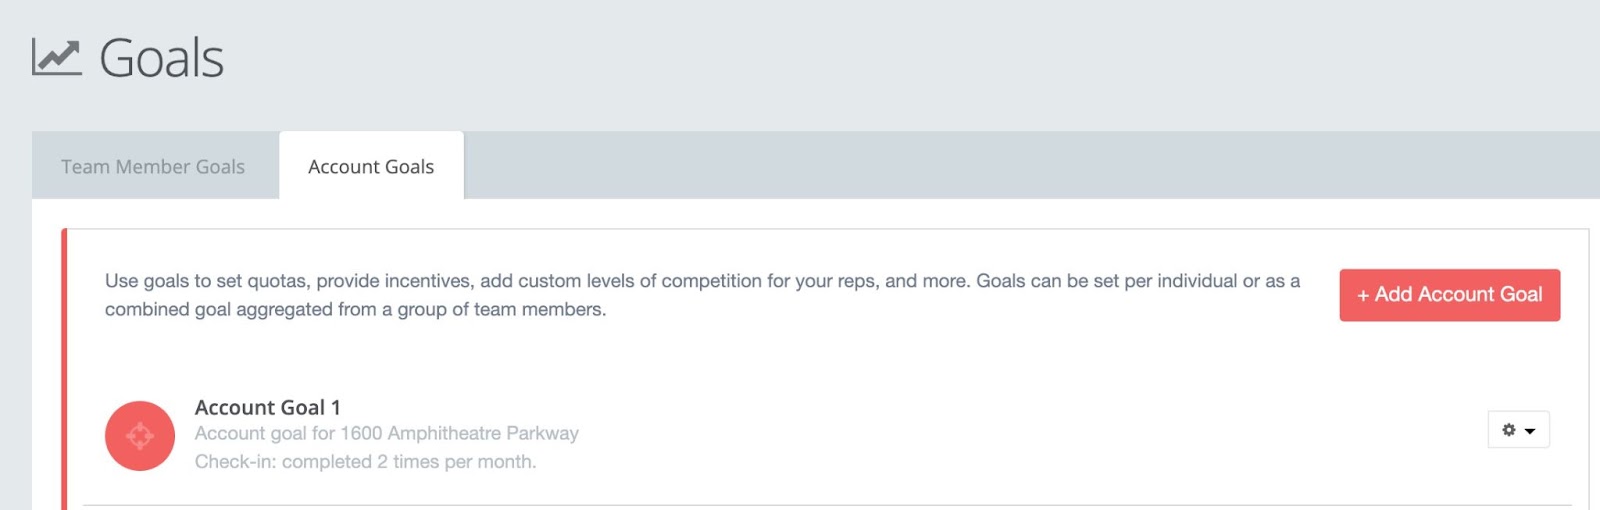Viewport: 1600px width, 510px height.
Task: Click the red crosshair target icon
Action: click(140, 436)
